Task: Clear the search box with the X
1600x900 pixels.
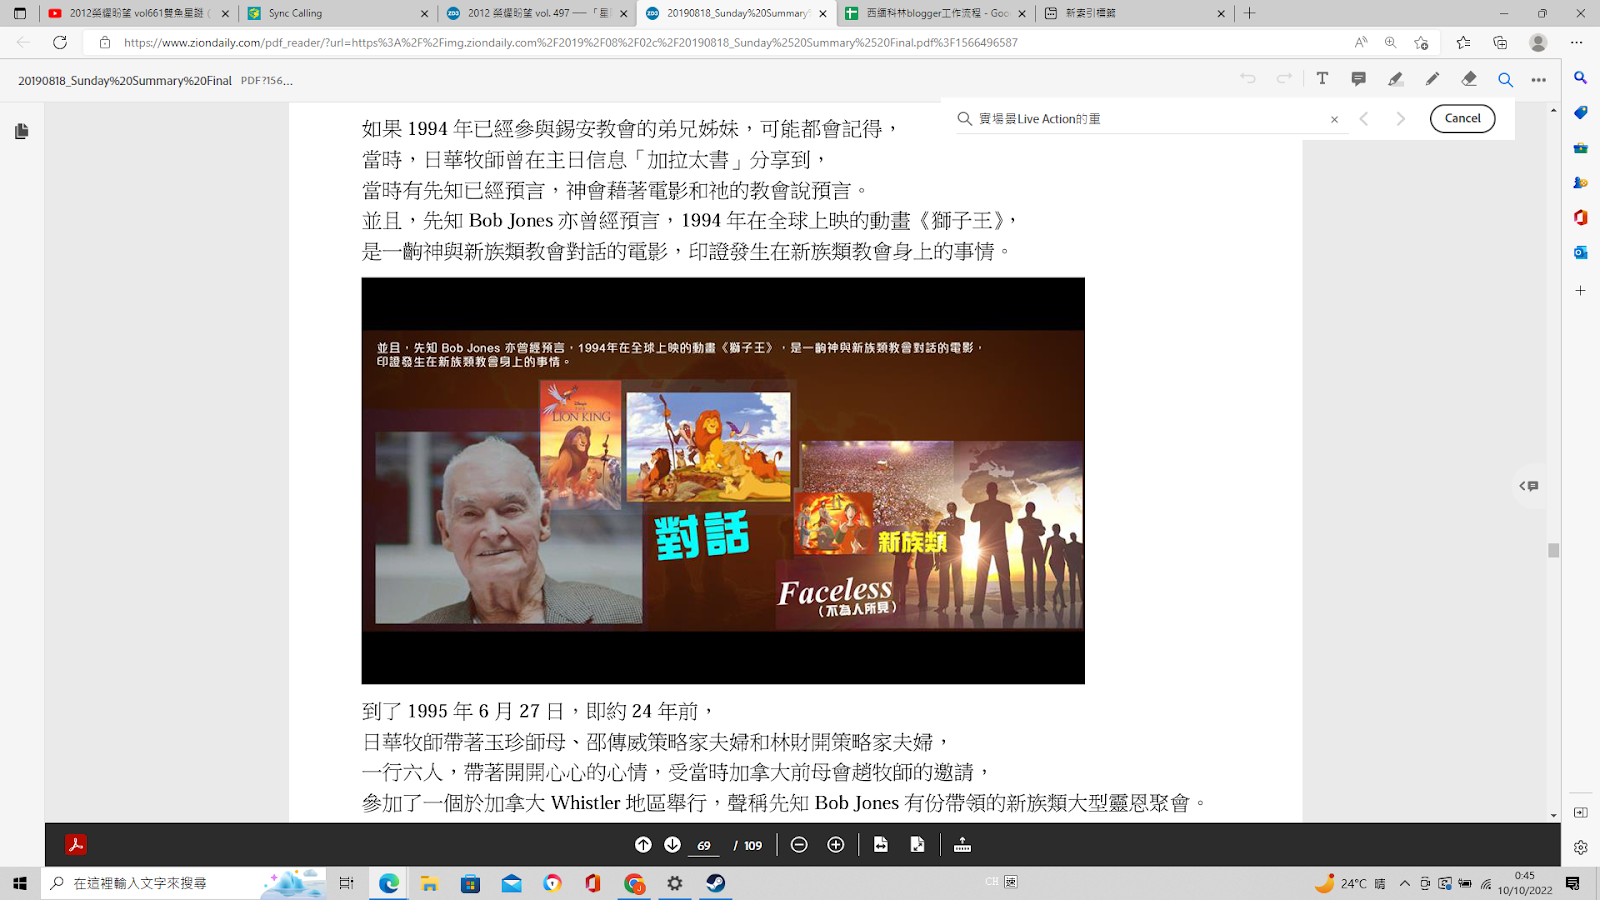Action: 1334,119
